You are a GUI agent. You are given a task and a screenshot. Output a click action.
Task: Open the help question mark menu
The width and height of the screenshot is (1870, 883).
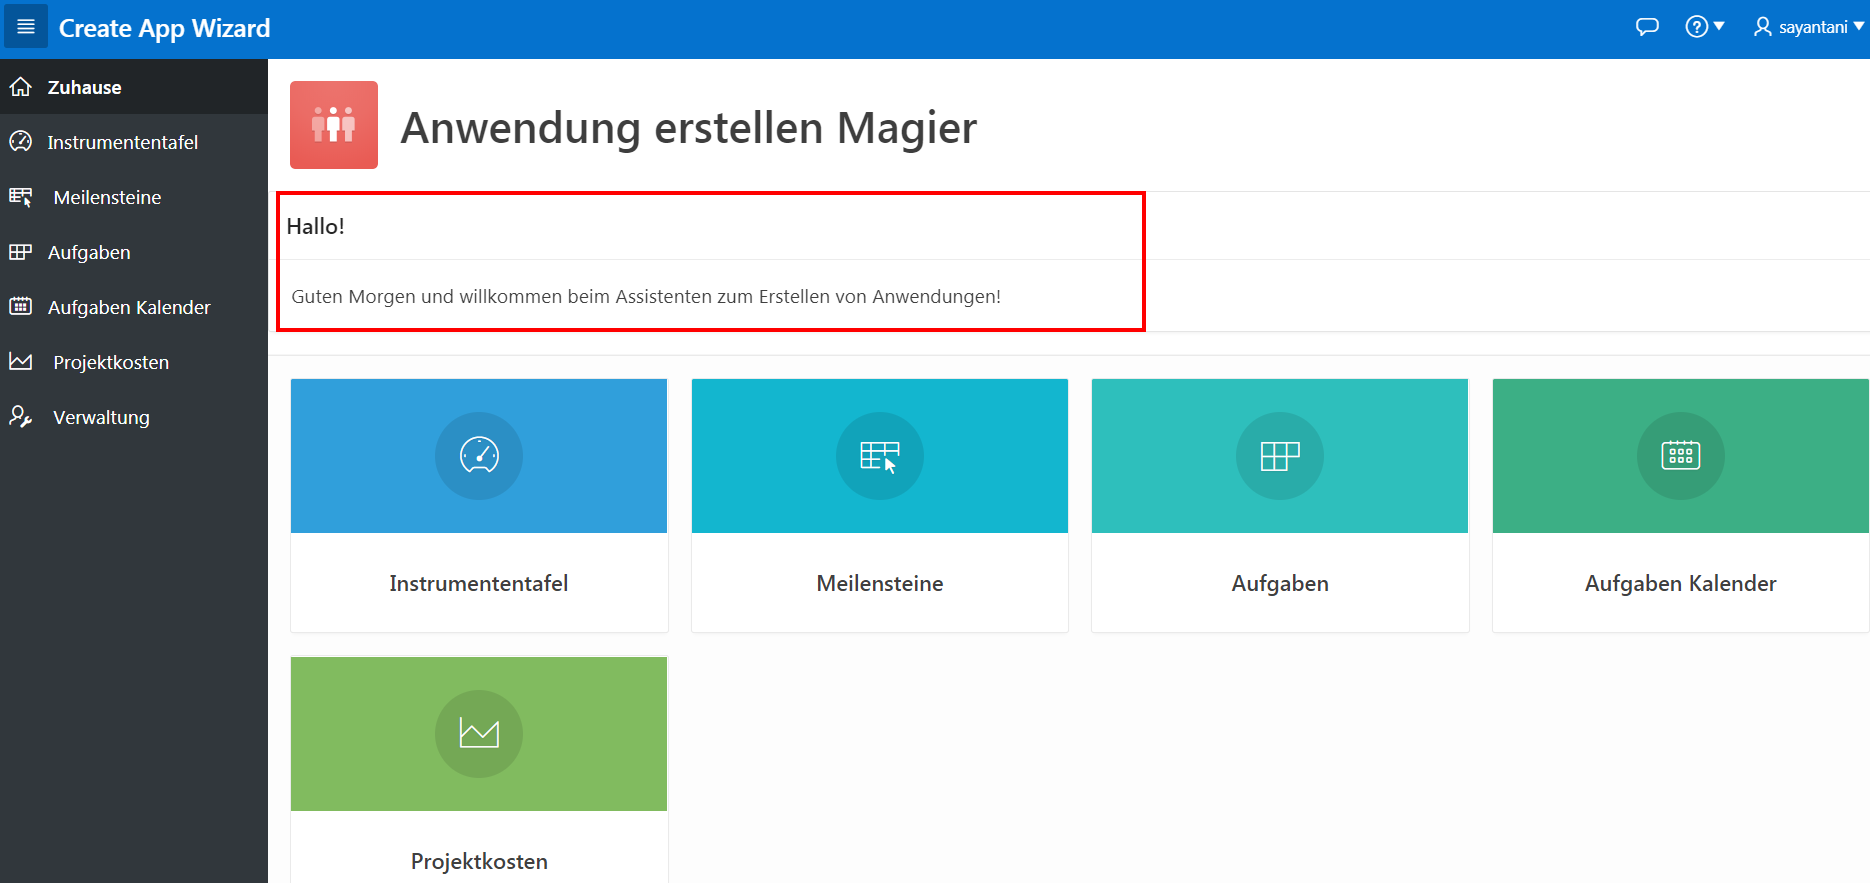pos(1705,27)
